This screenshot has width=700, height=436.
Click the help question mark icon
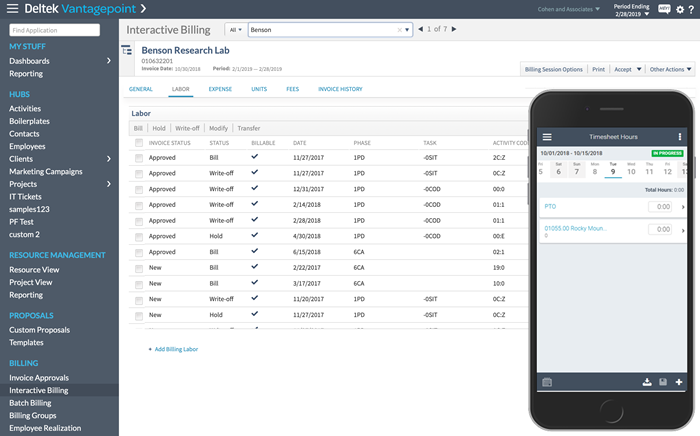point(691,10)
